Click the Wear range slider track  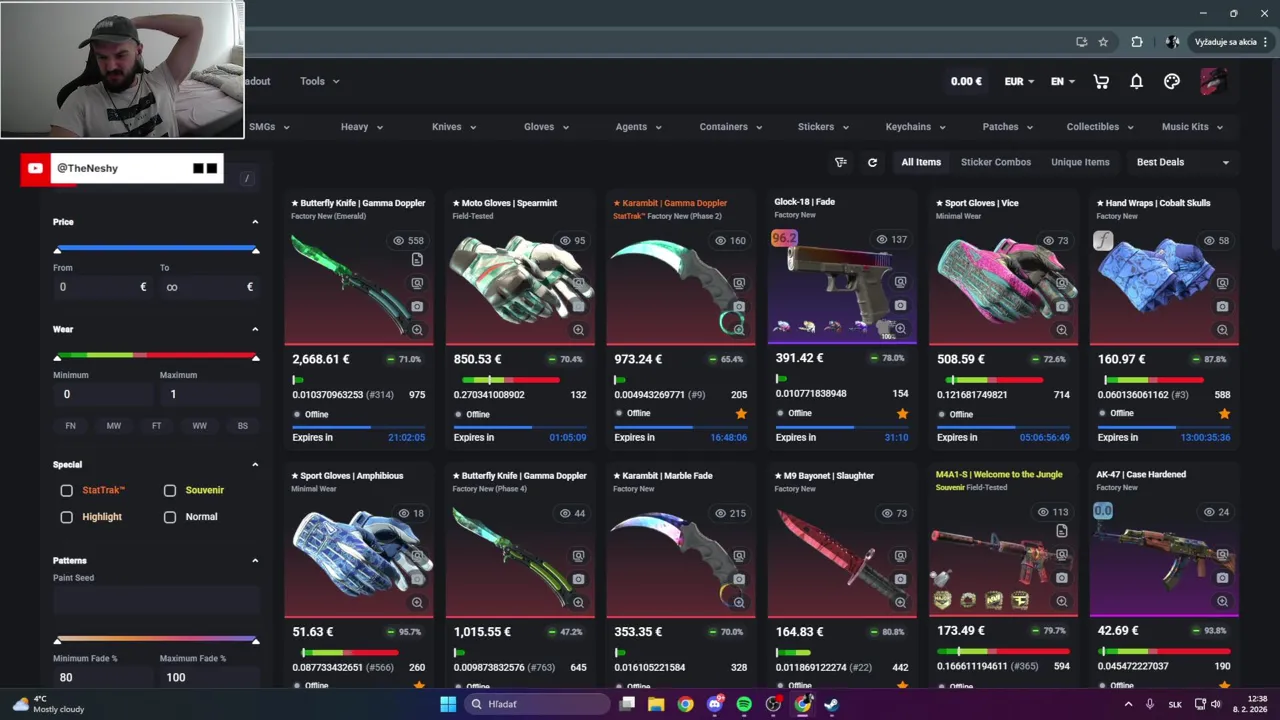tap(156, 356)
